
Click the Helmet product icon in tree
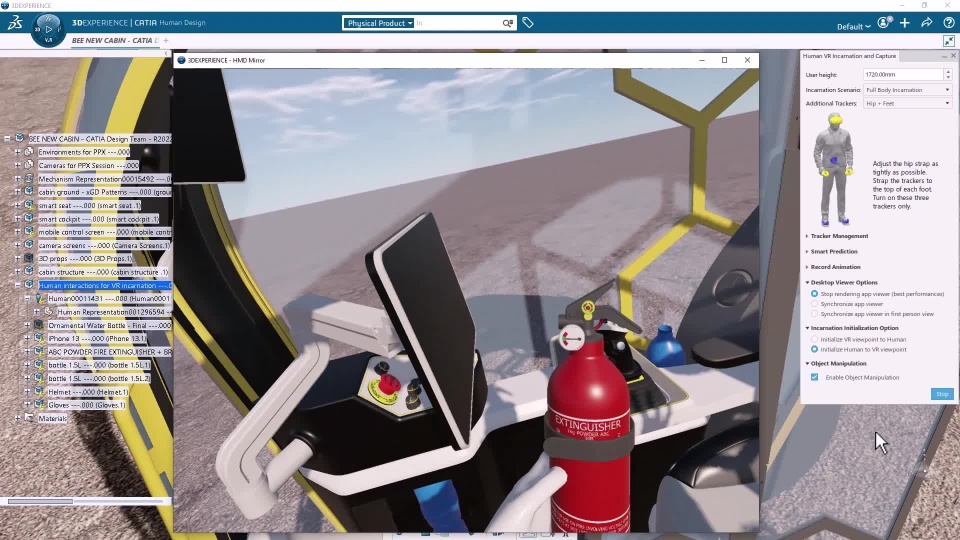point(39,392)
